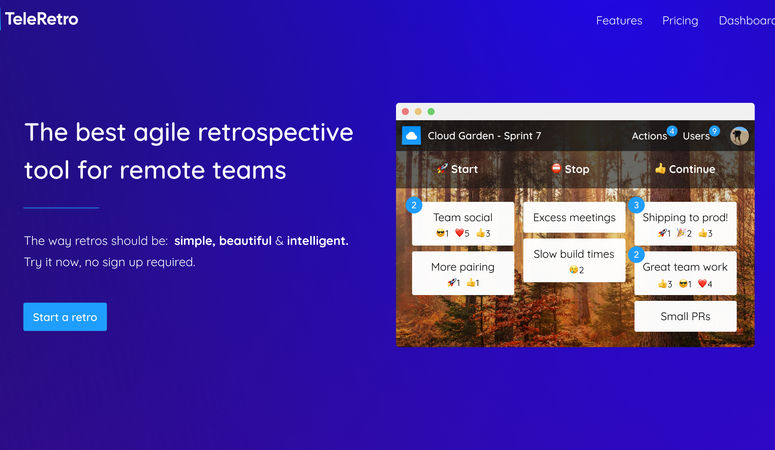Open the Pricing page
775x450 pixels.
click(x=680, y=21)
